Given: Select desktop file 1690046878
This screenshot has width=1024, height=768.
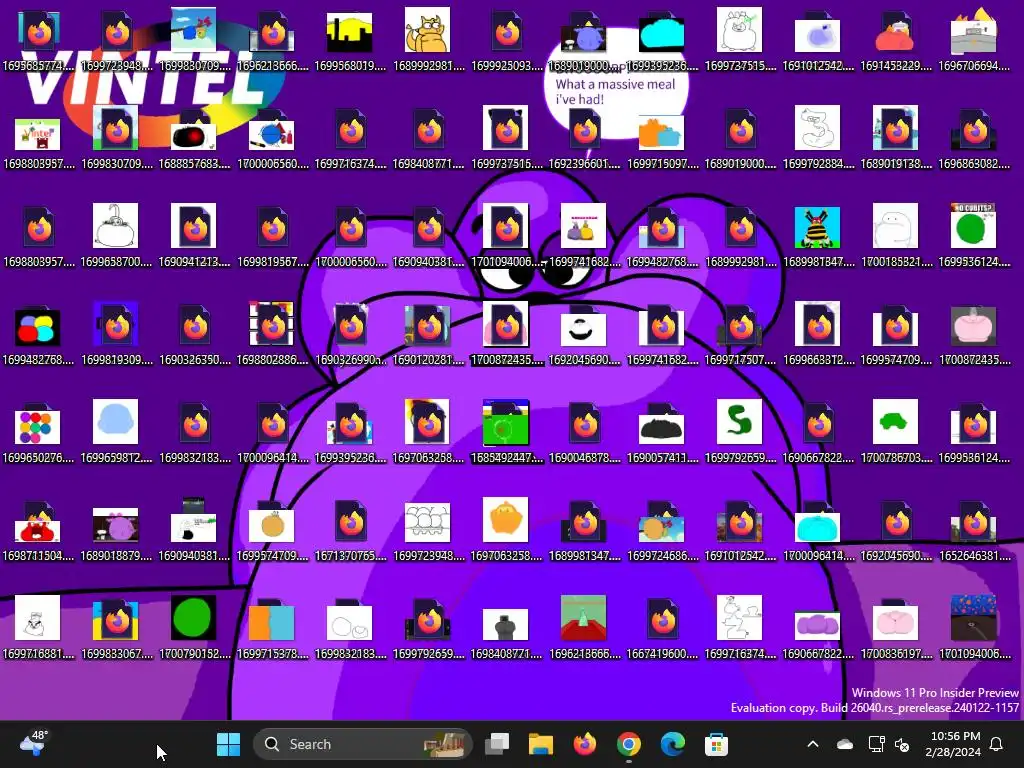Looking at the screenshot, I should point(584,431).
